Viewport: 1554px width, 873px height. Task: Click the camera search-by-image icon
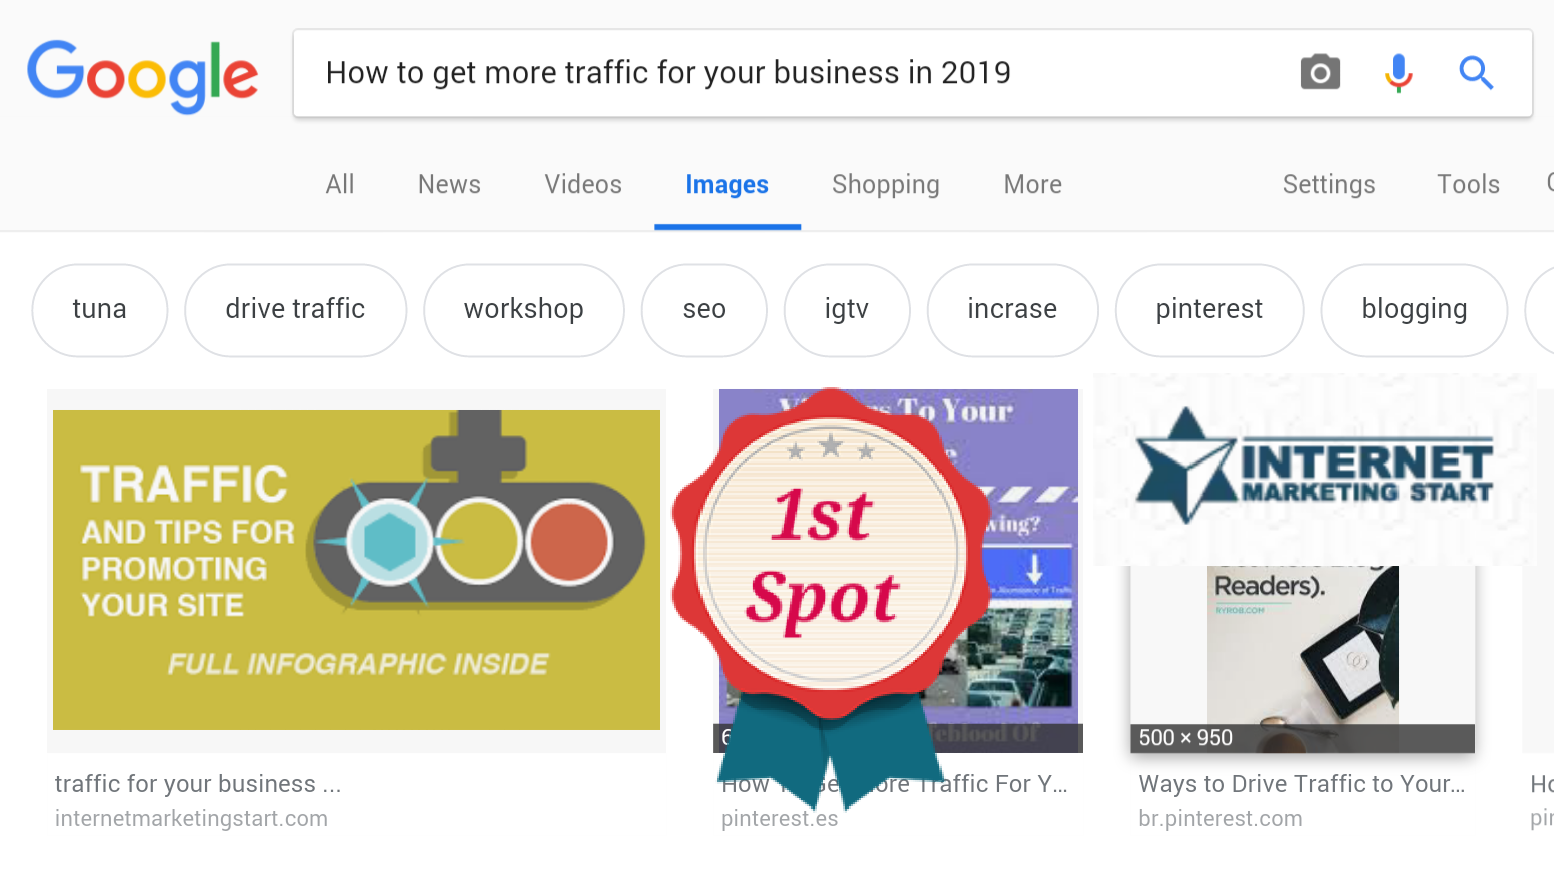point(1320,72)
